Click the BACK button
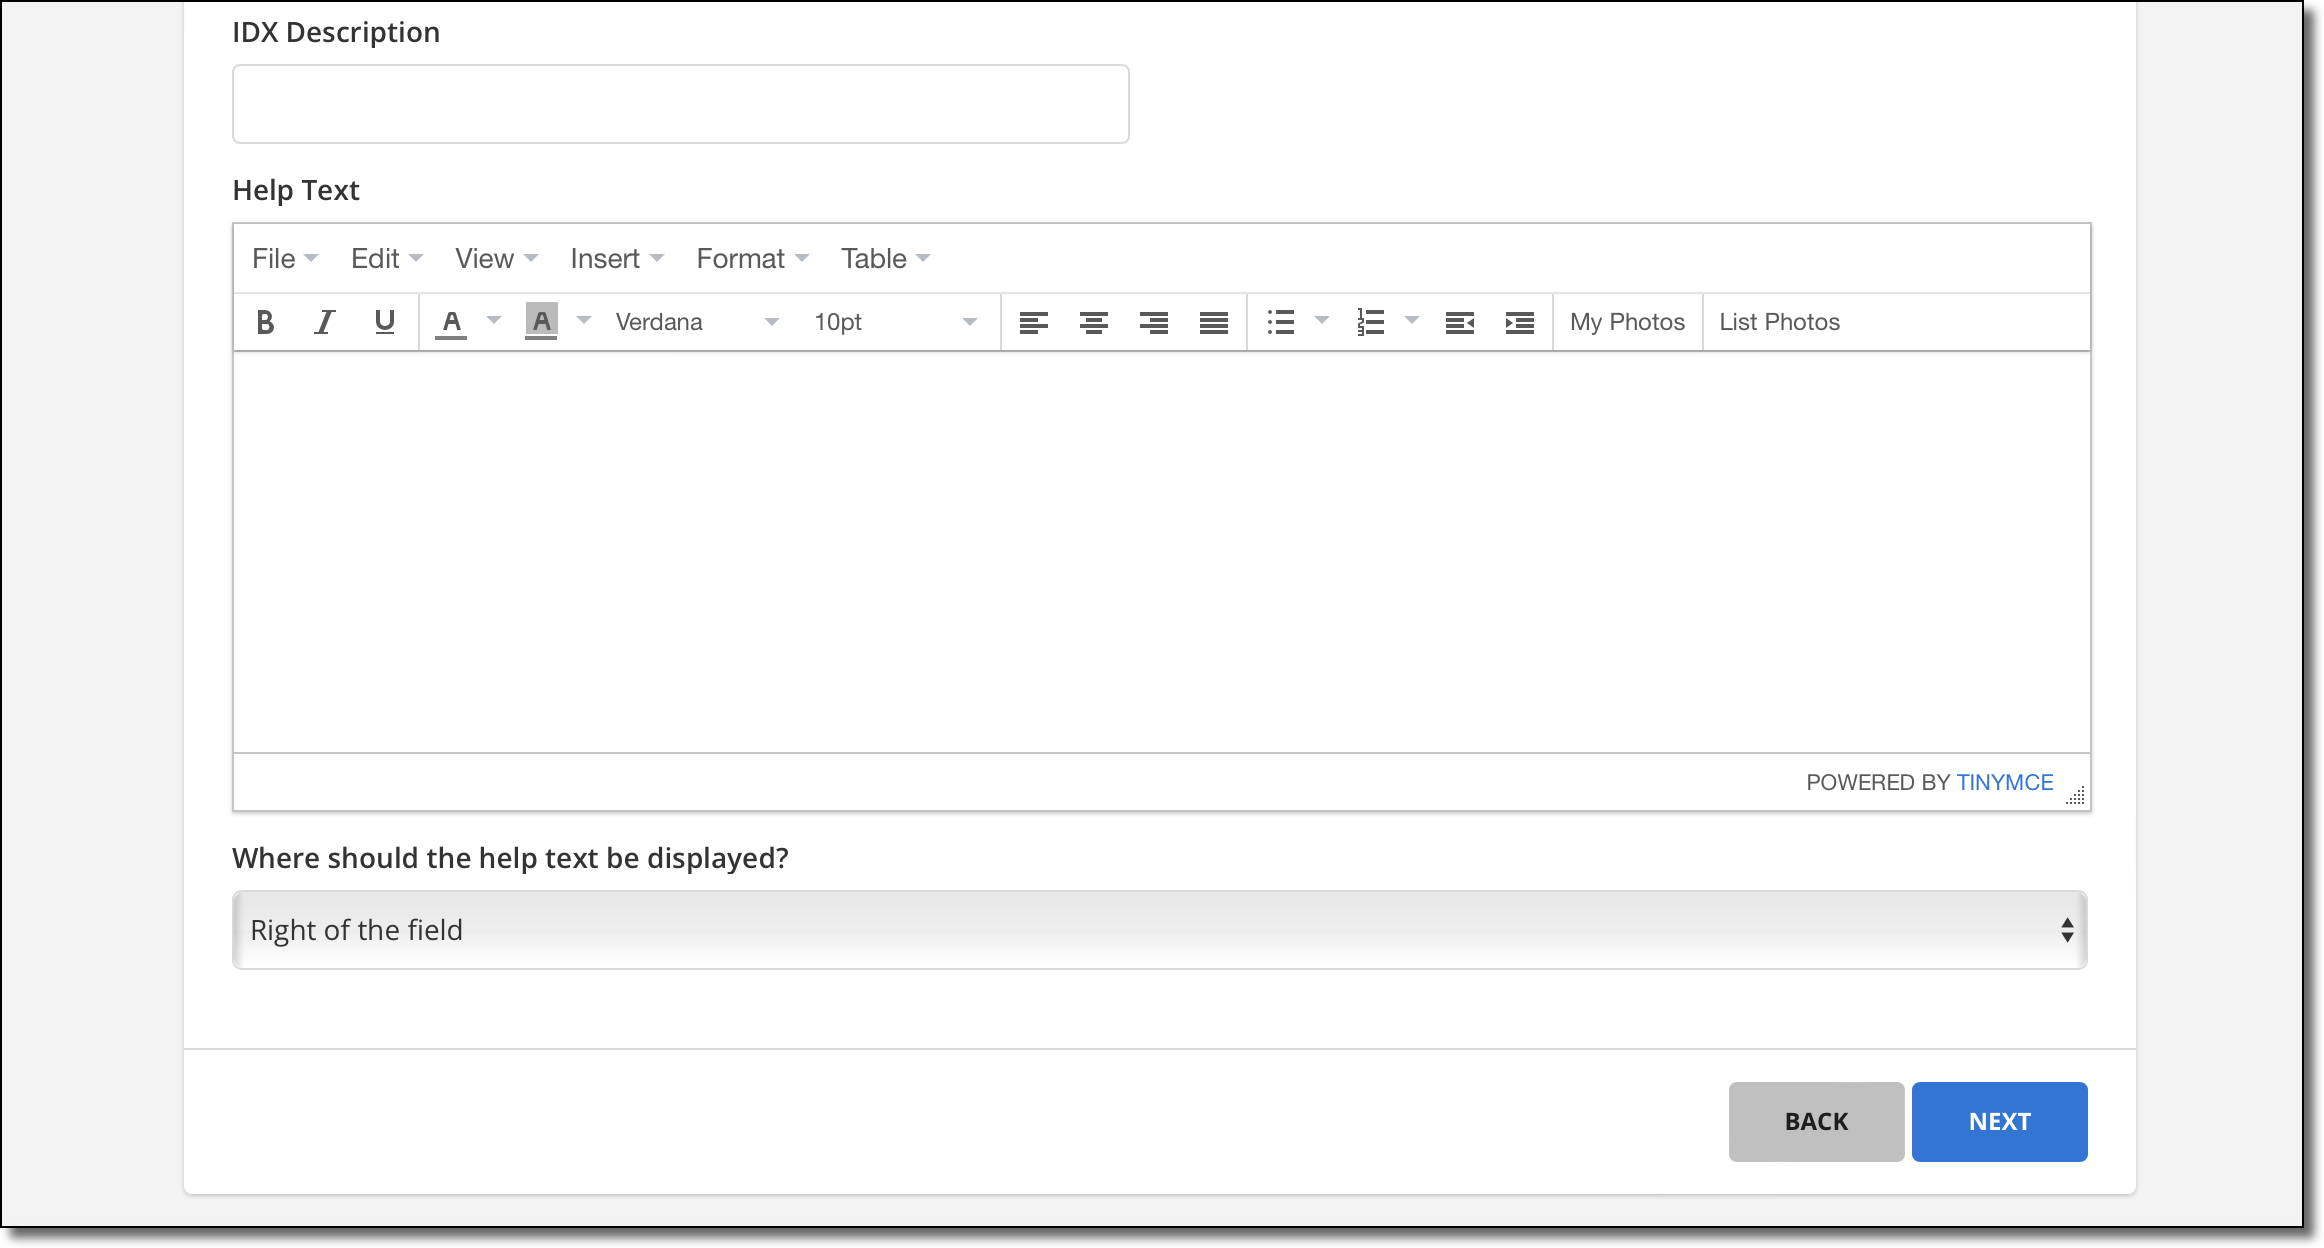2324x1248 pixels. (x=1816, y=1122)
